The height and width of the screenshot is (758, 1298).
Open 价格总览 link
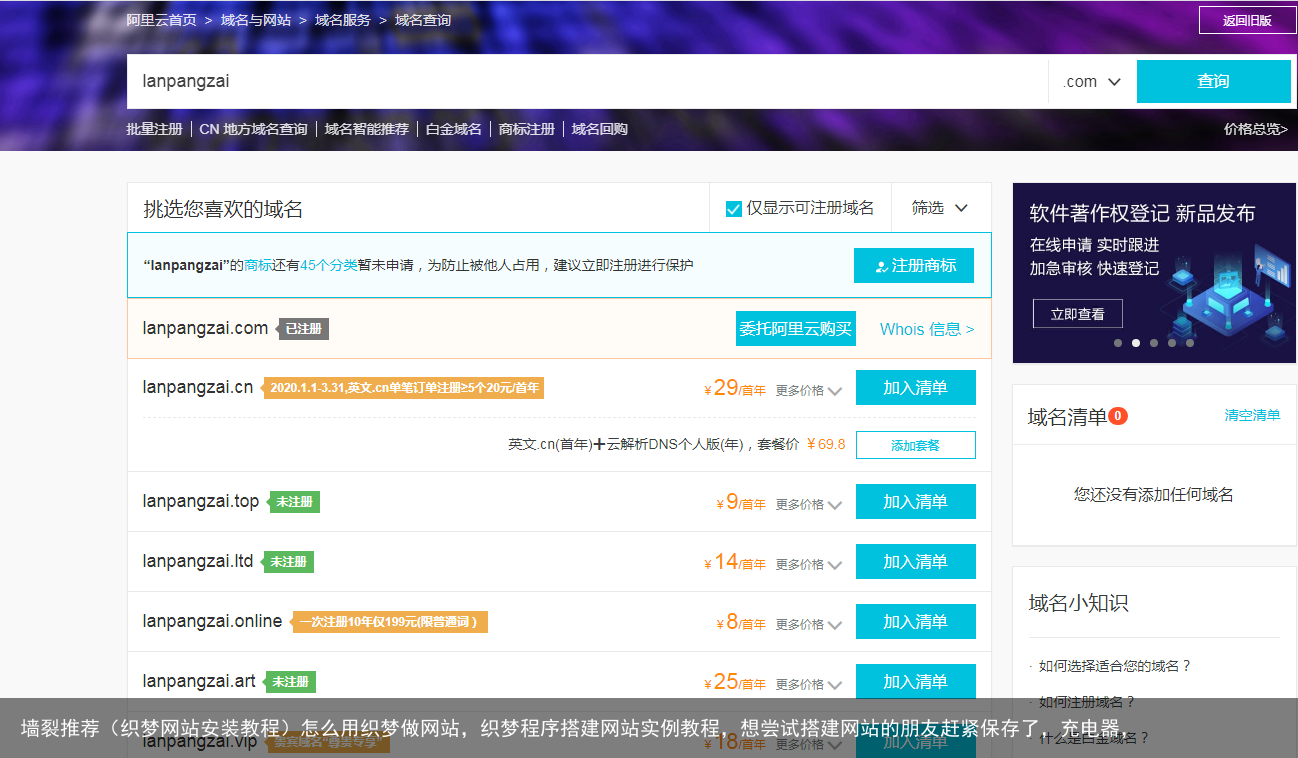(x=1256, y=129)
